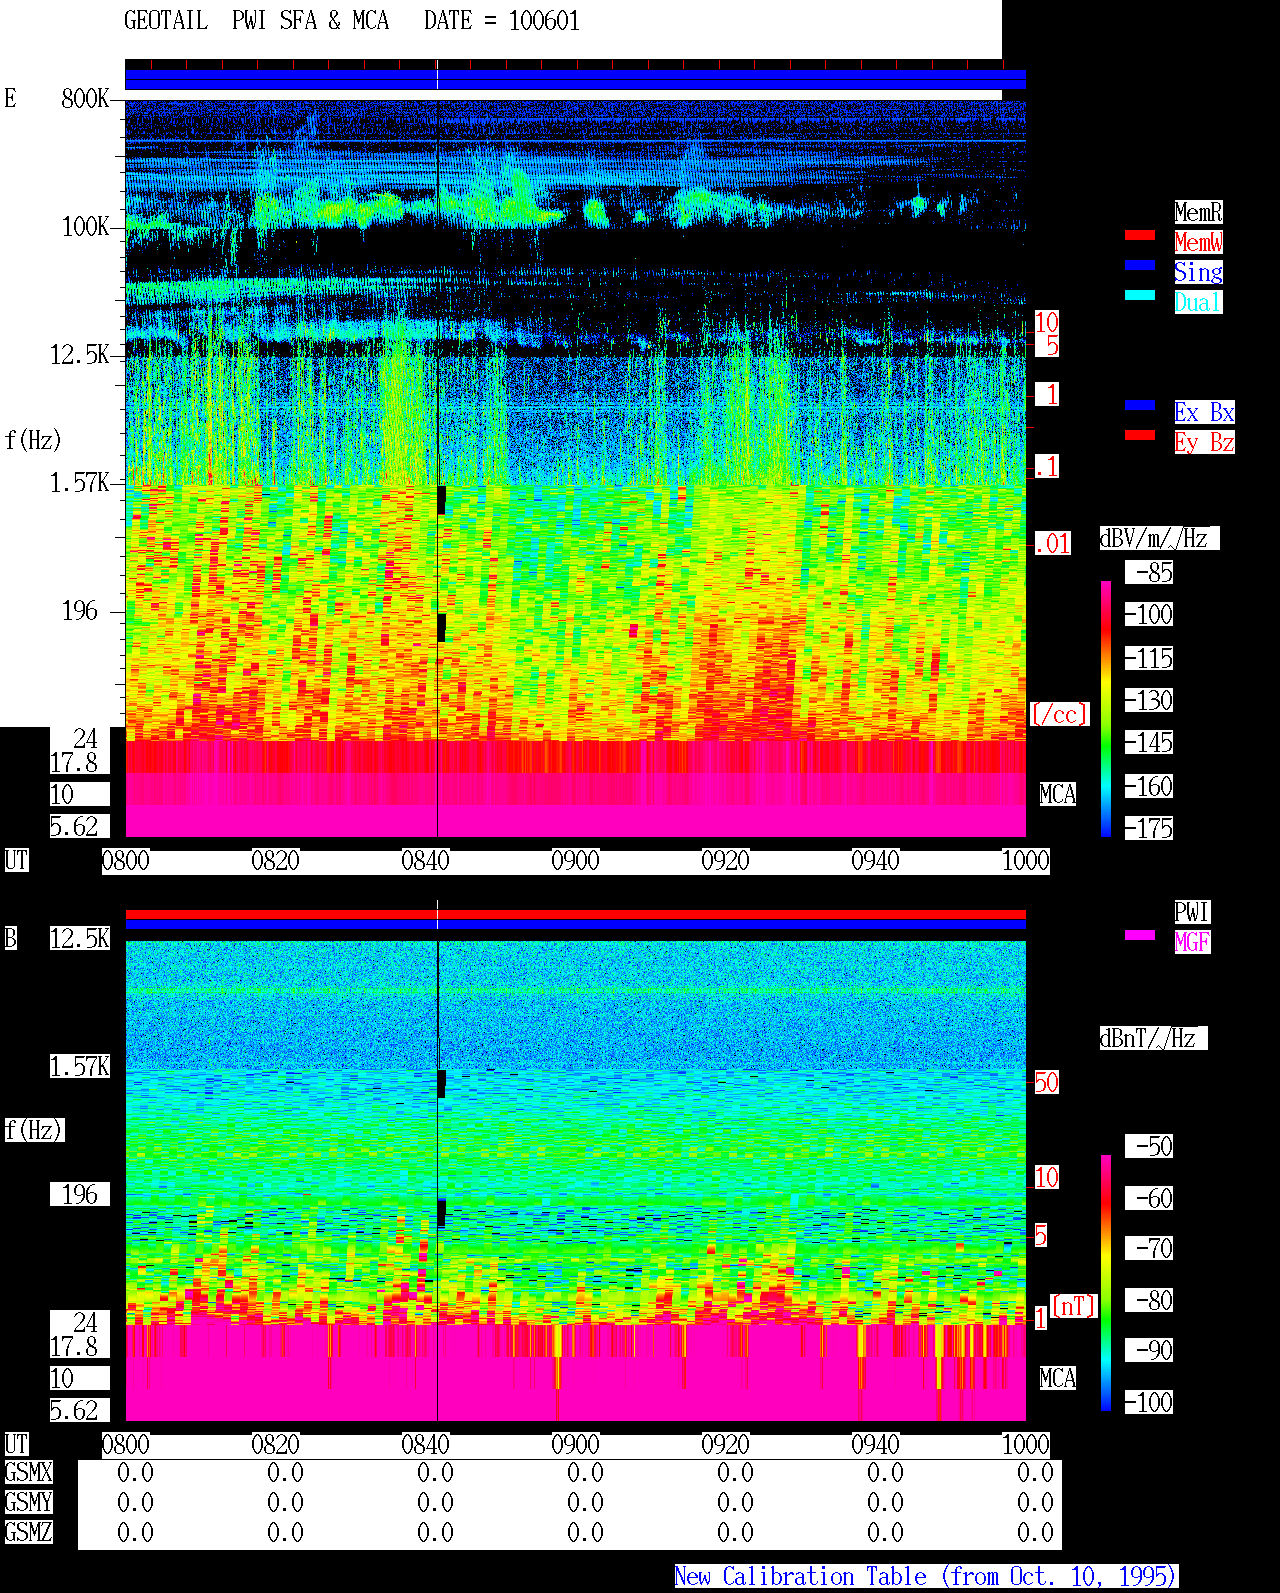Click the magenta MGF legend swatch
Viewport: 1280px width, 1593px height.
(x=1140, y=935)
